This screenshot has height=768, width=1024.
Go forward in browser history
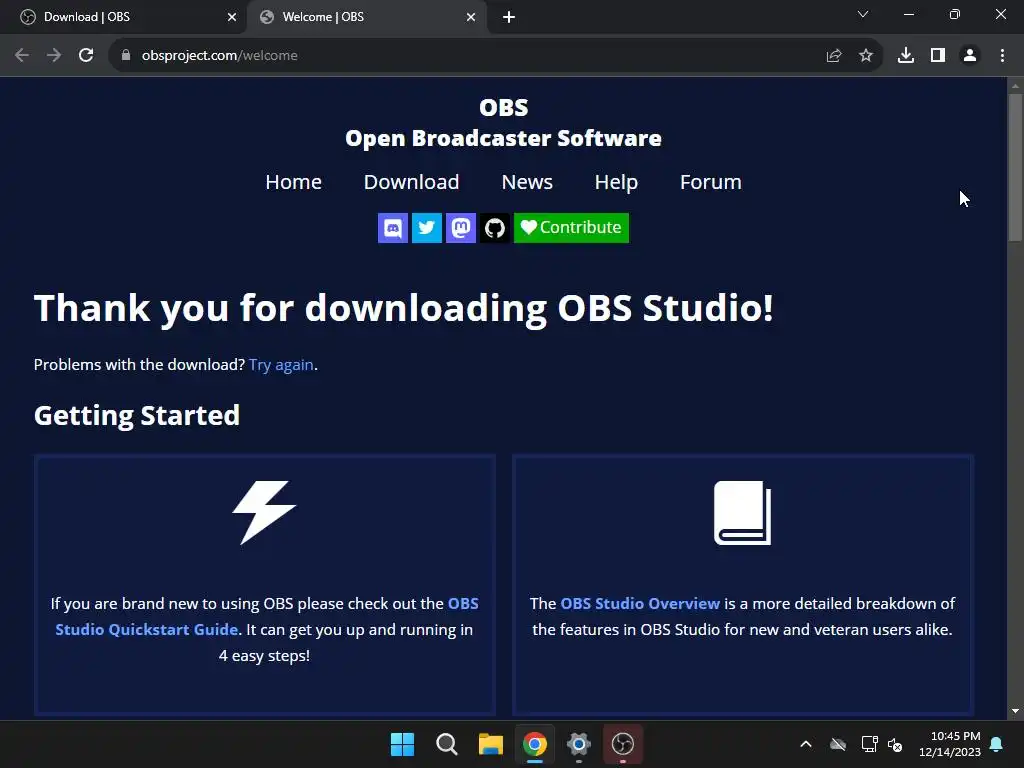[x=54, y=56]
